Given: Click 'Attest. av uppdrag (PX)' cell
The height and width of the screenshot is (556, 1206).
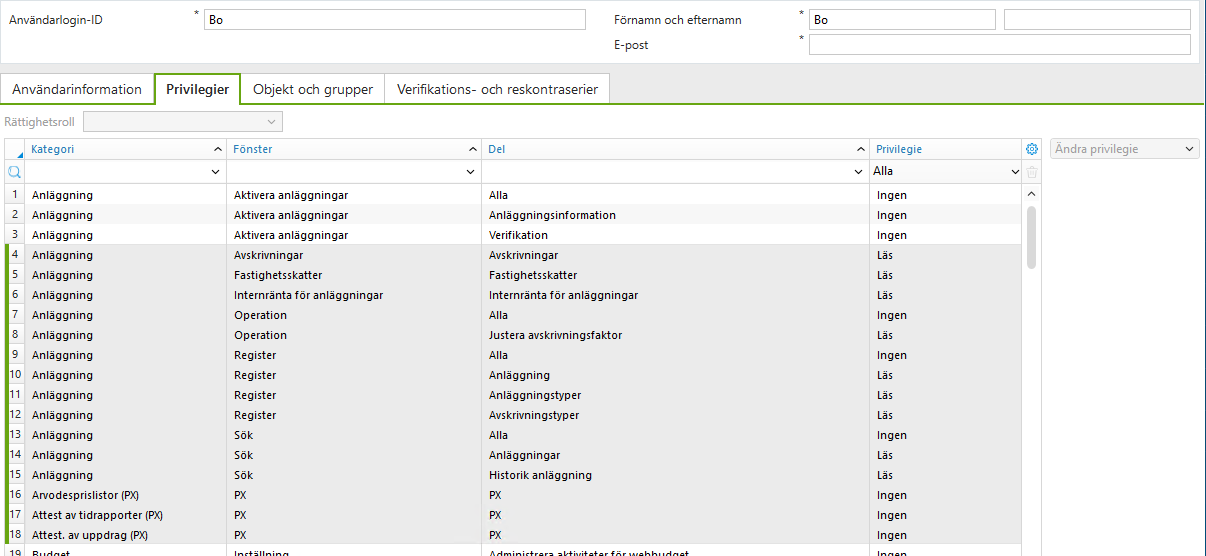Looking at the screenshot, I should tap(126, 535).
